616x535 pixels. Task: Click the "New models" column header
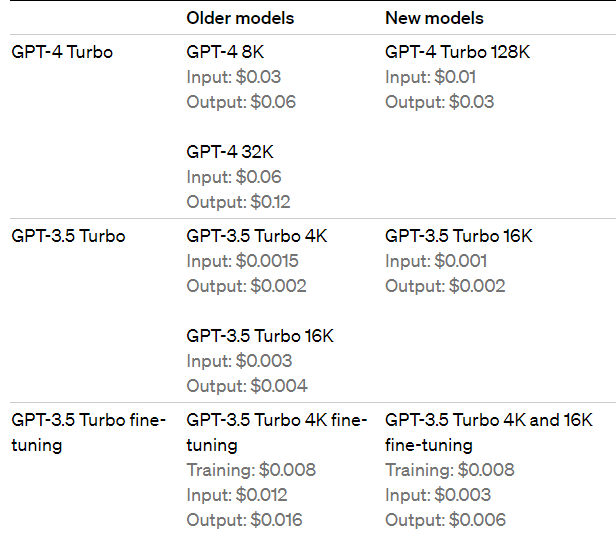coord(434,18)
